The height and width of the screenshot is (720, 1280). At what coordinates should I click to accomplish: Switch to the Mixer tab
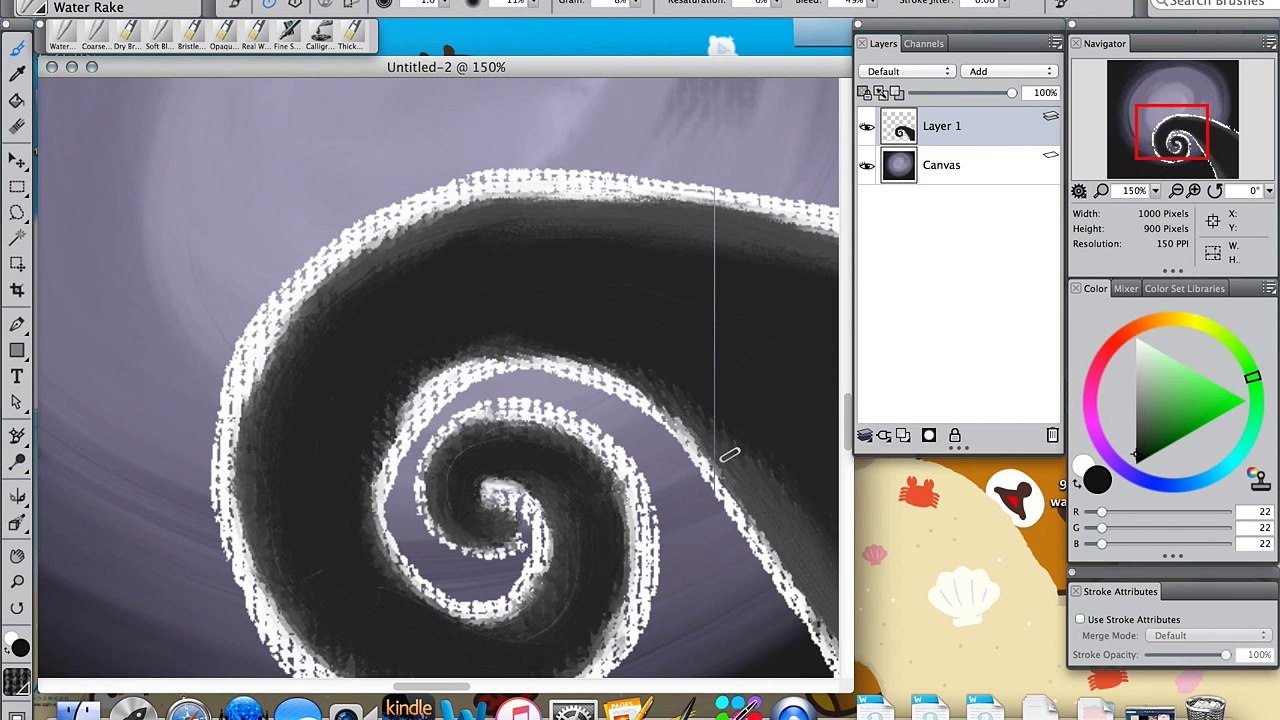[1126, 289]
